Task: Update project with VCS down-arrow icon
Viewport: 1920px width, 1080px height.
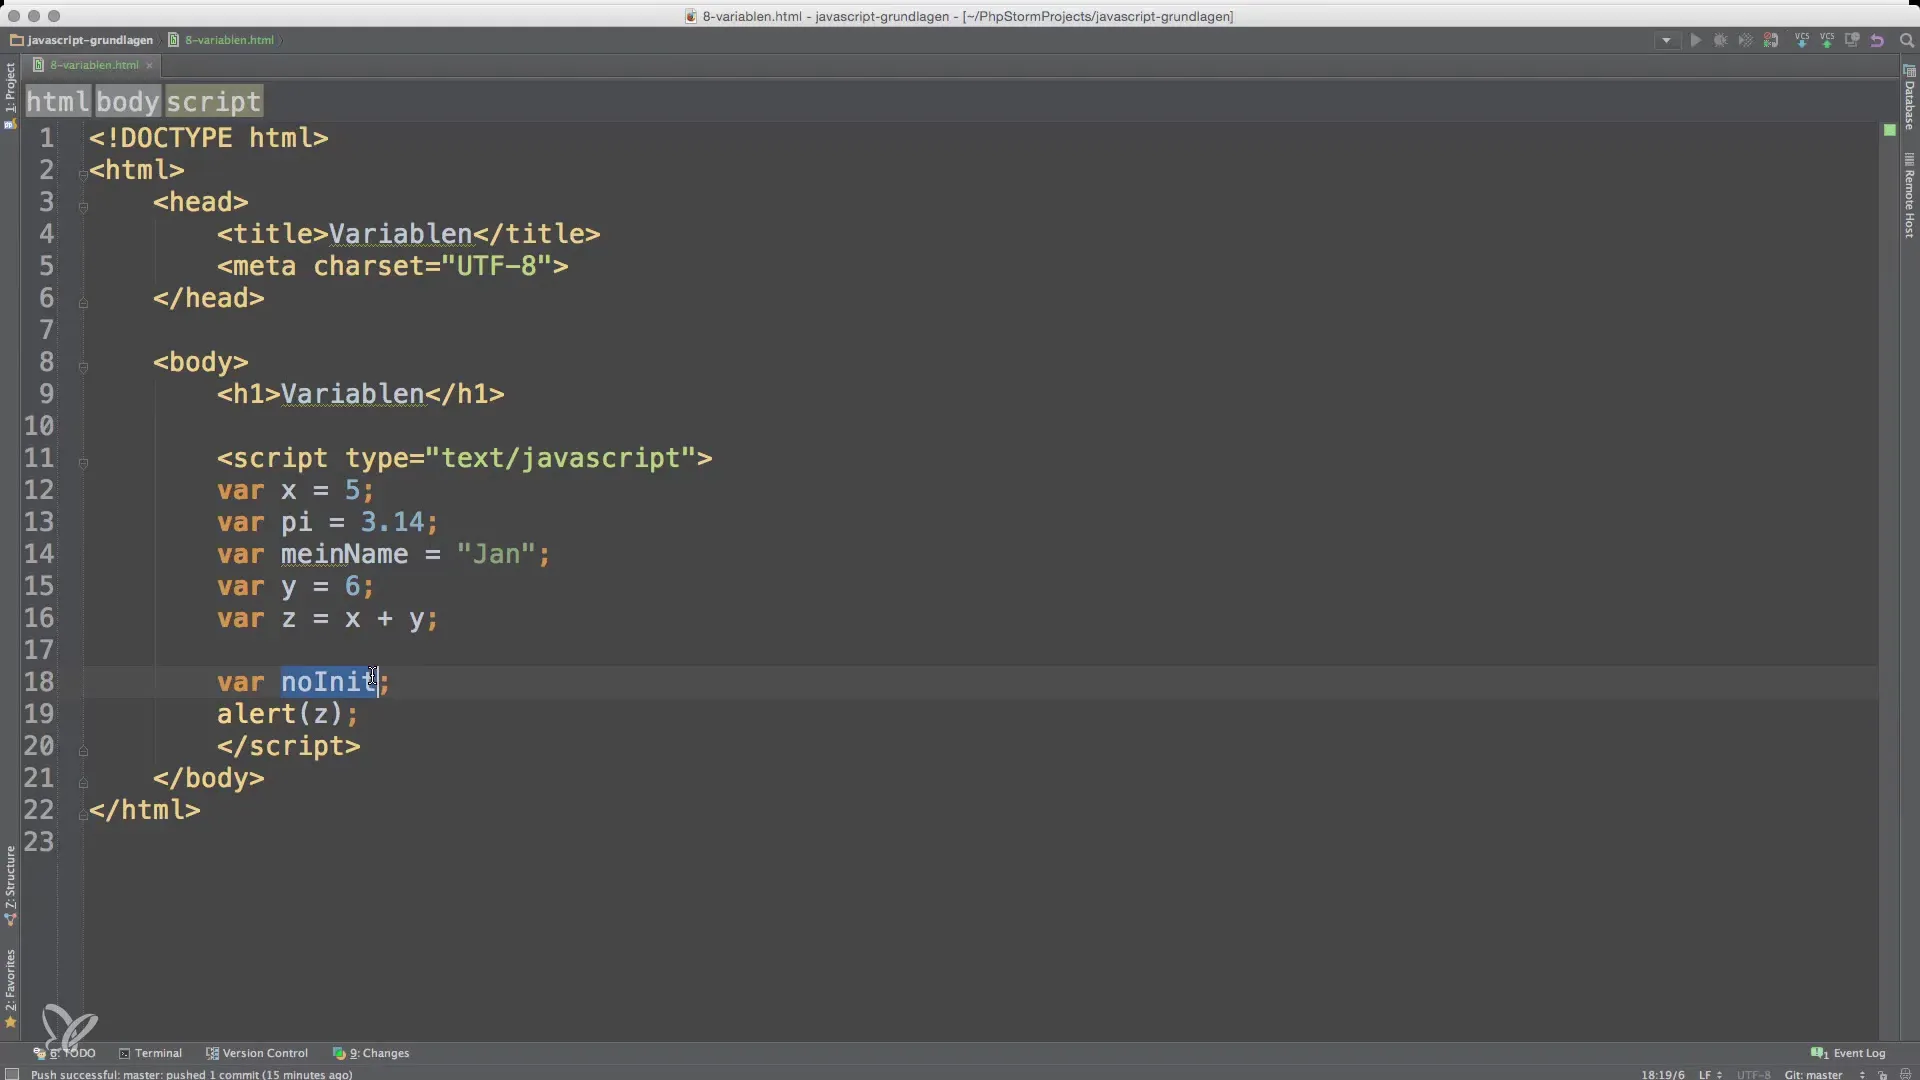Action: (1802, 41)
